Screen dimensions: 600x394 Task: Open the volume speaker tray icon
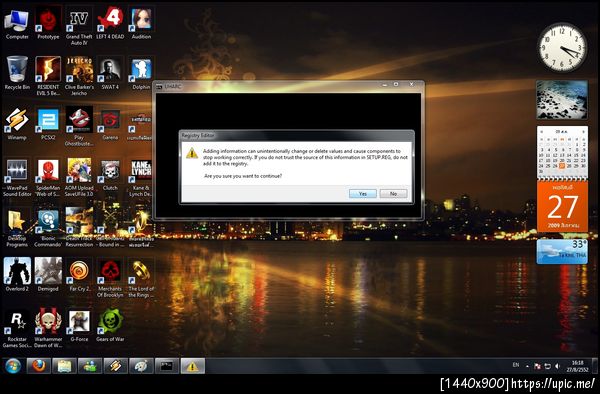click(x=557, y=366)
